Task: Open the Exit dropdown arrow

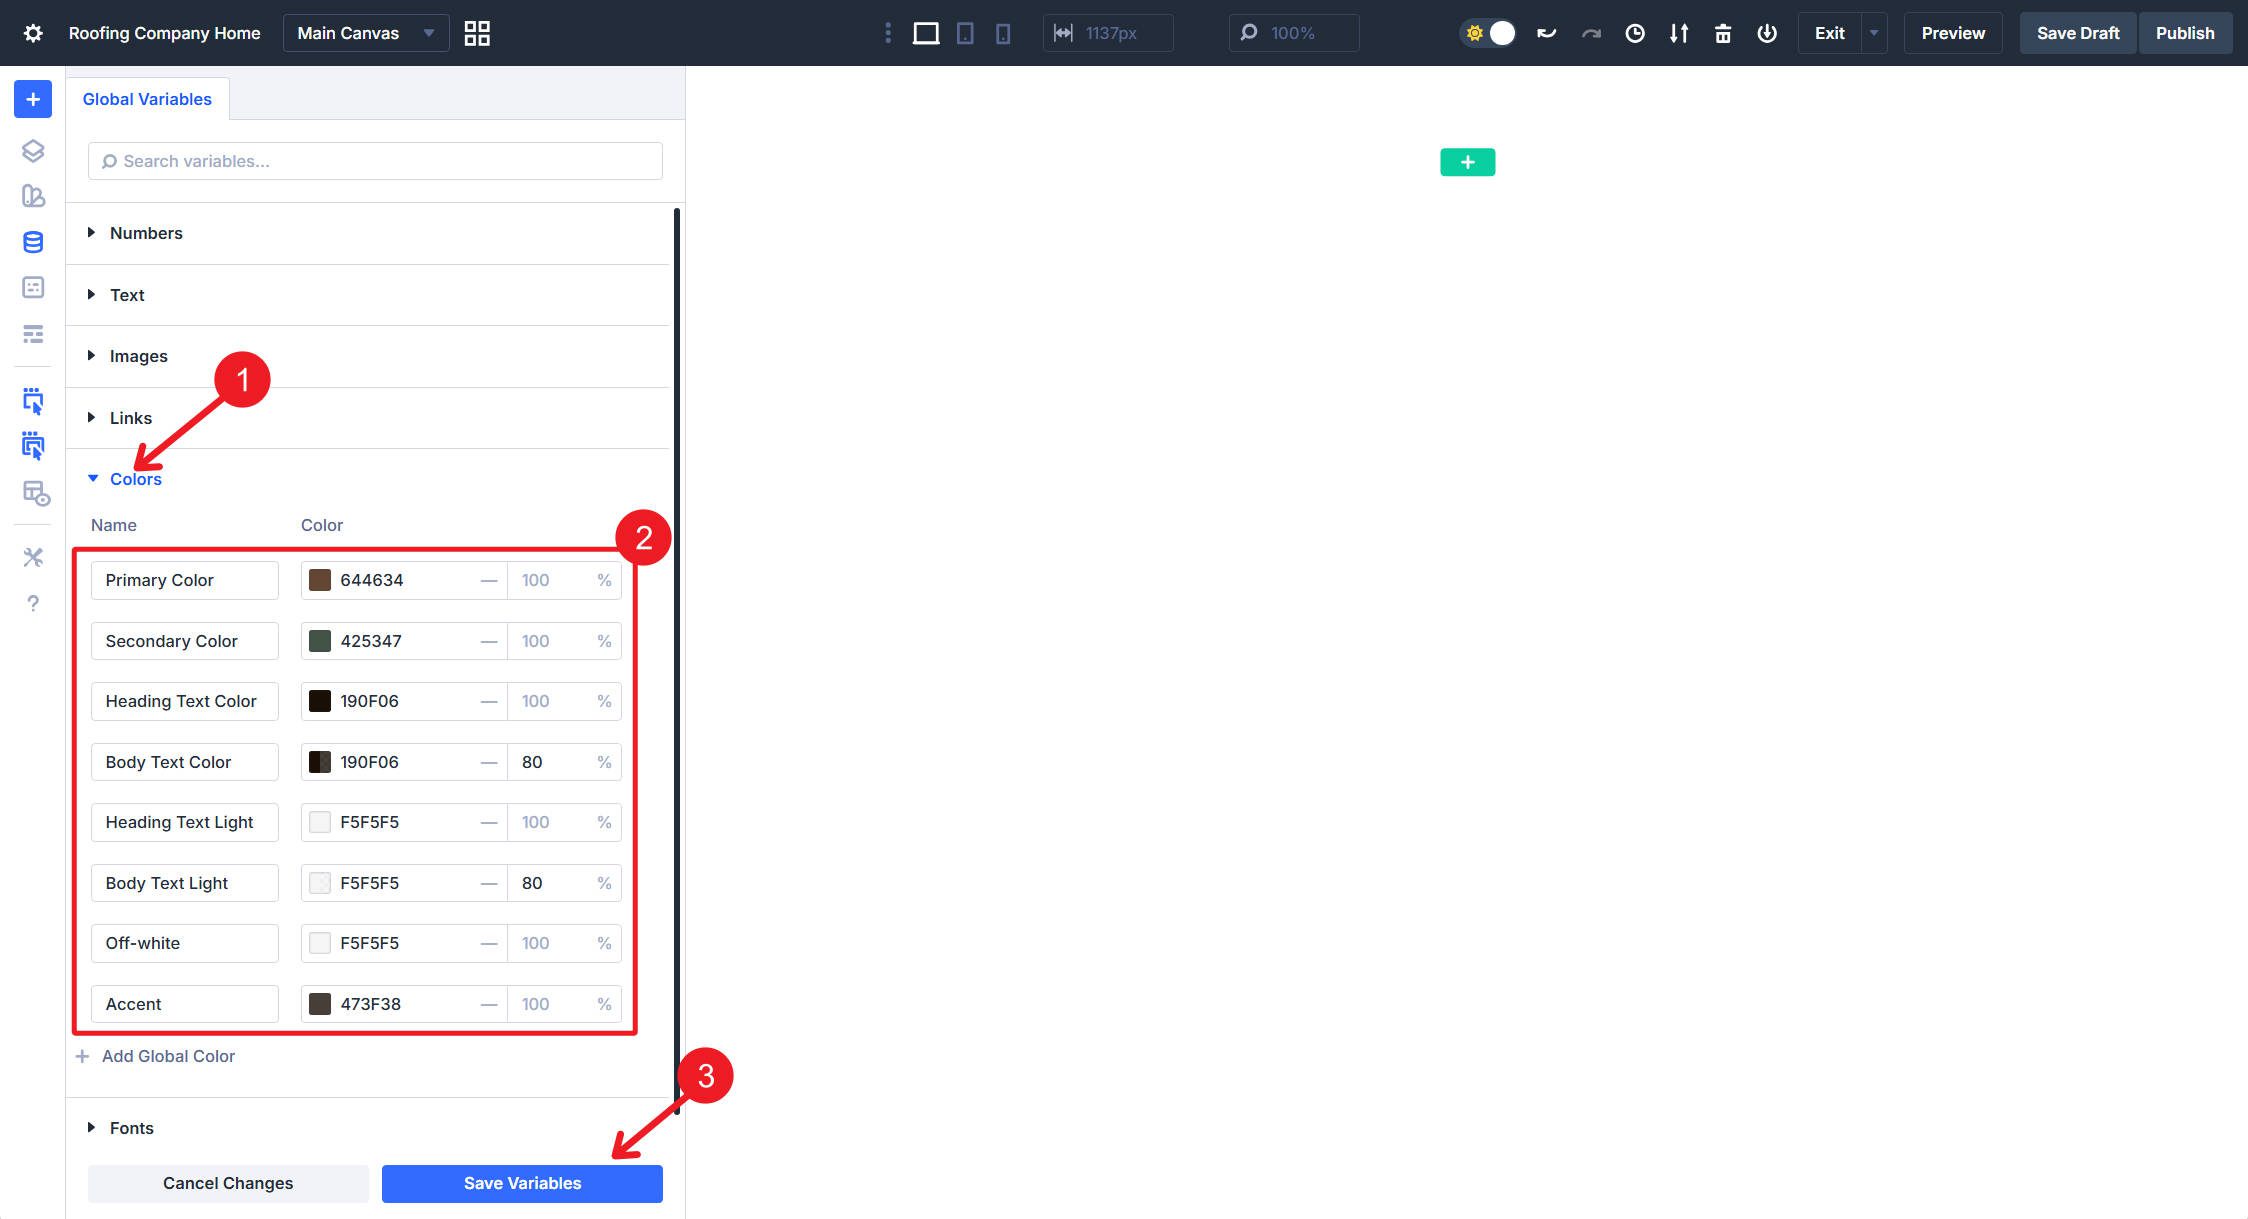Action: [x=1872, y=33]
